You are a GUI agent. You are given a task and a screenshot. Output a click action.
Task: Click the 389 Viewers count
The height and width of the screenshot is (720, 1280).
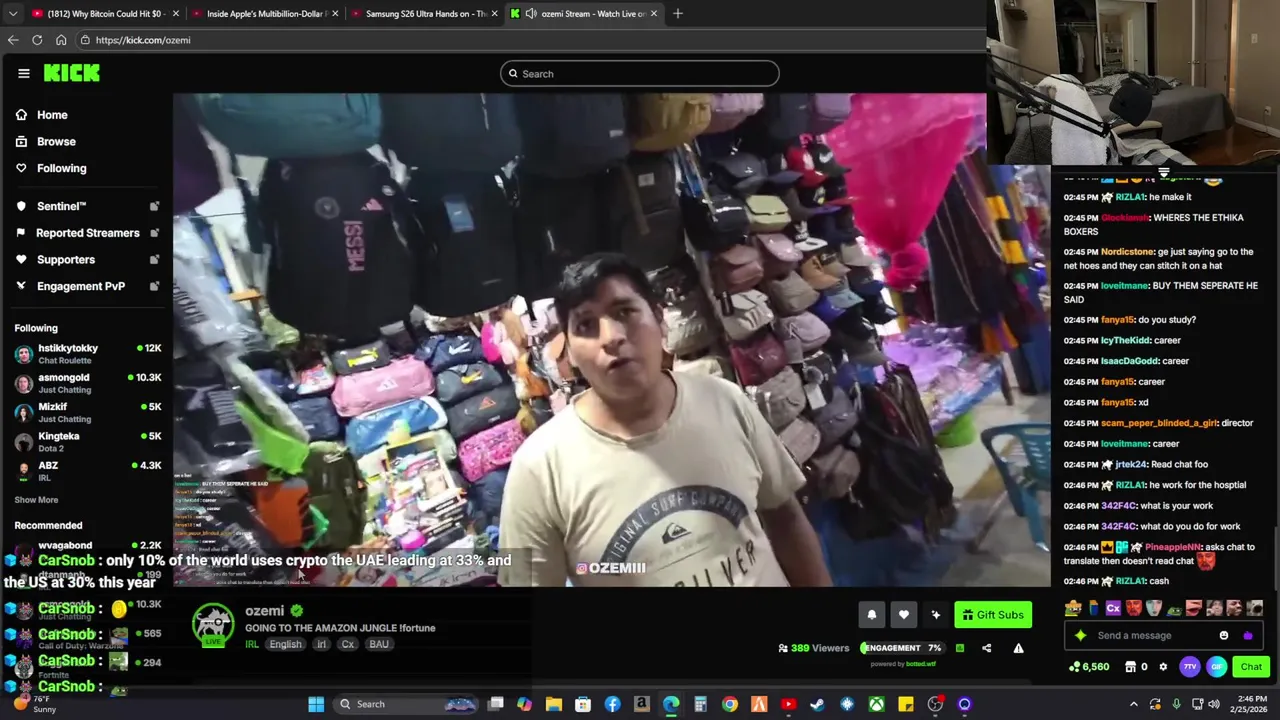click(814, 648)
